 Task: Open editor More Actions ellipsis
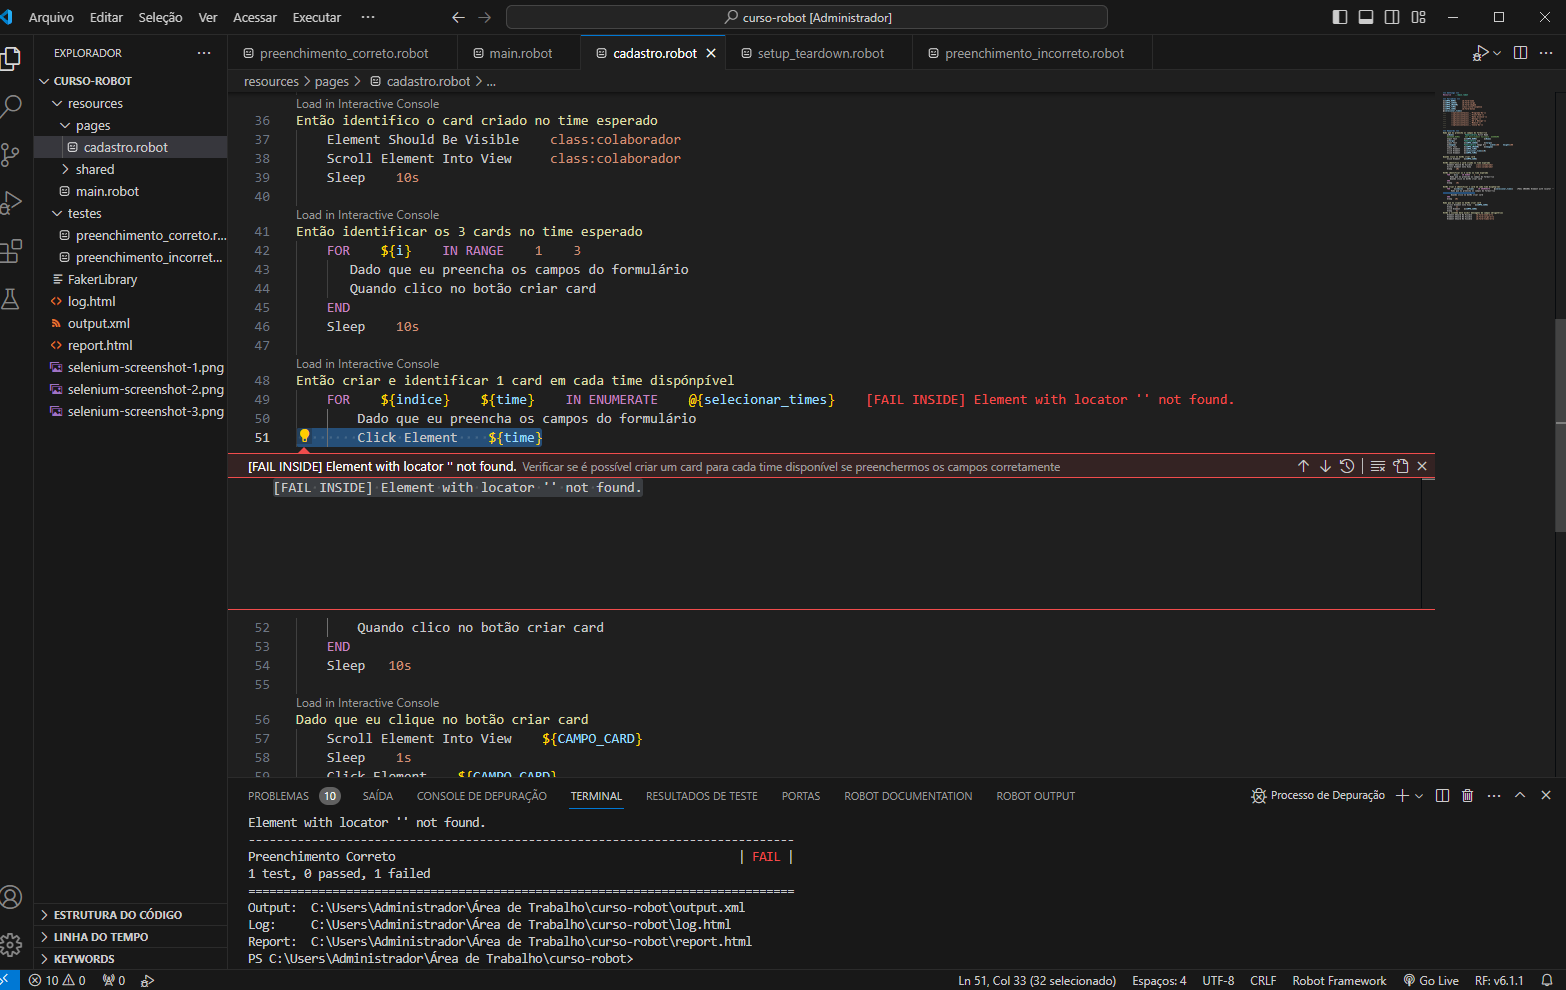(x=1547, y=53)
